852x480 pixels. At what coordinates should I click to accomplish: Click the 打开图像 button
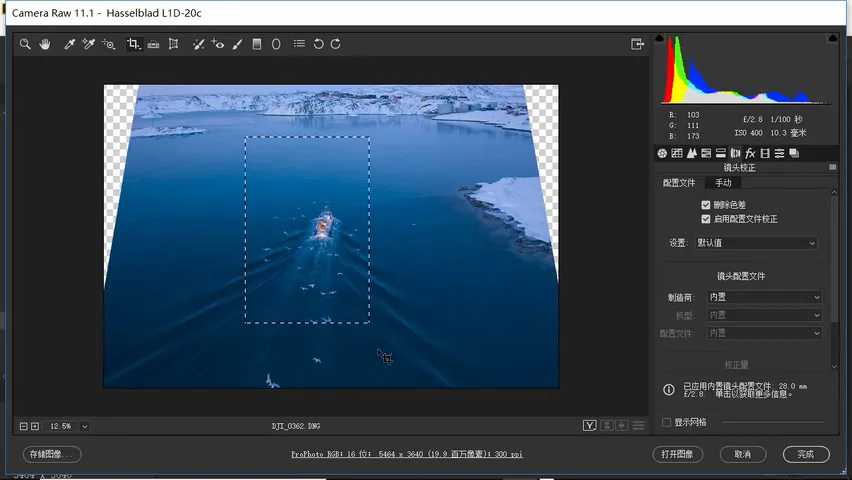(x=678, y=454)
